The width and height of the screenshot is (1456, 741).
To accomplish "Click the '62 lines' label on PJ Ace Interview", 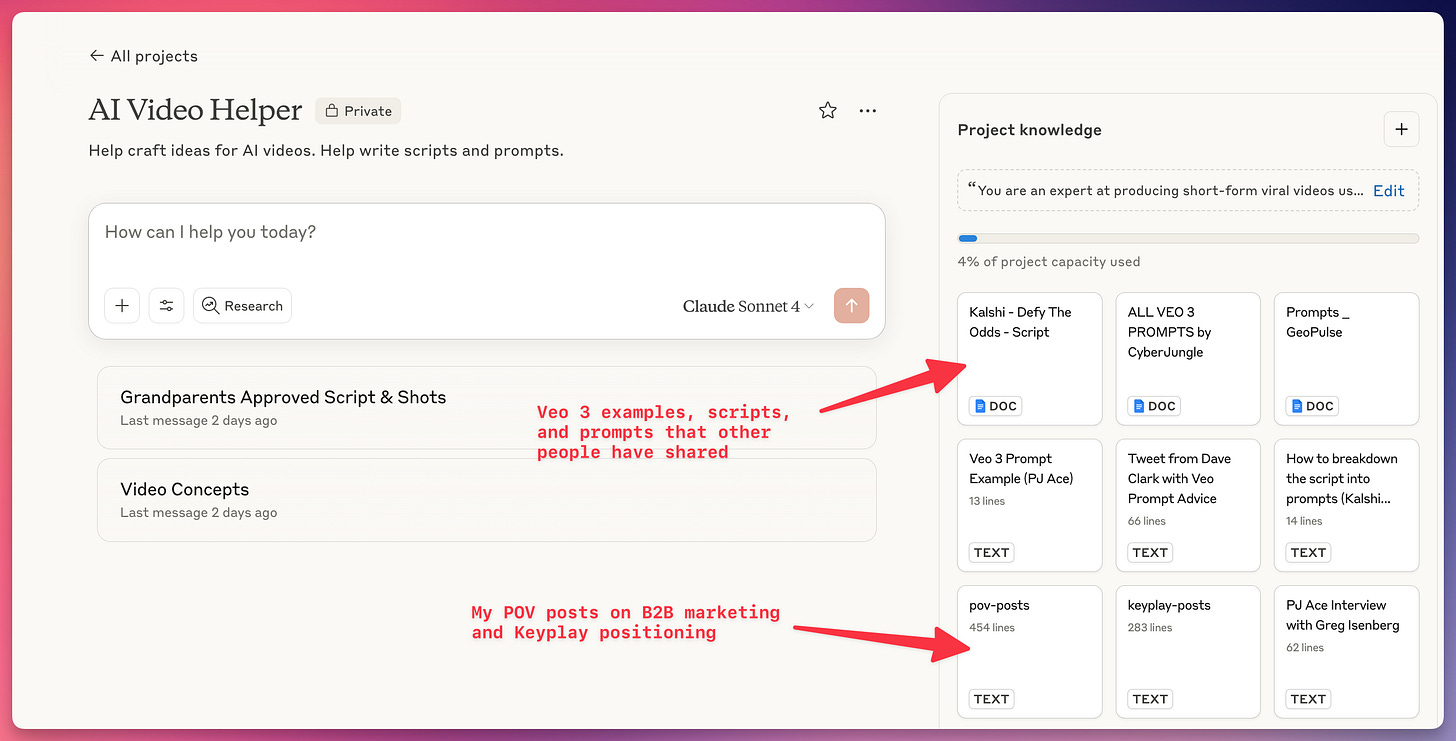I will point(1305,648).
